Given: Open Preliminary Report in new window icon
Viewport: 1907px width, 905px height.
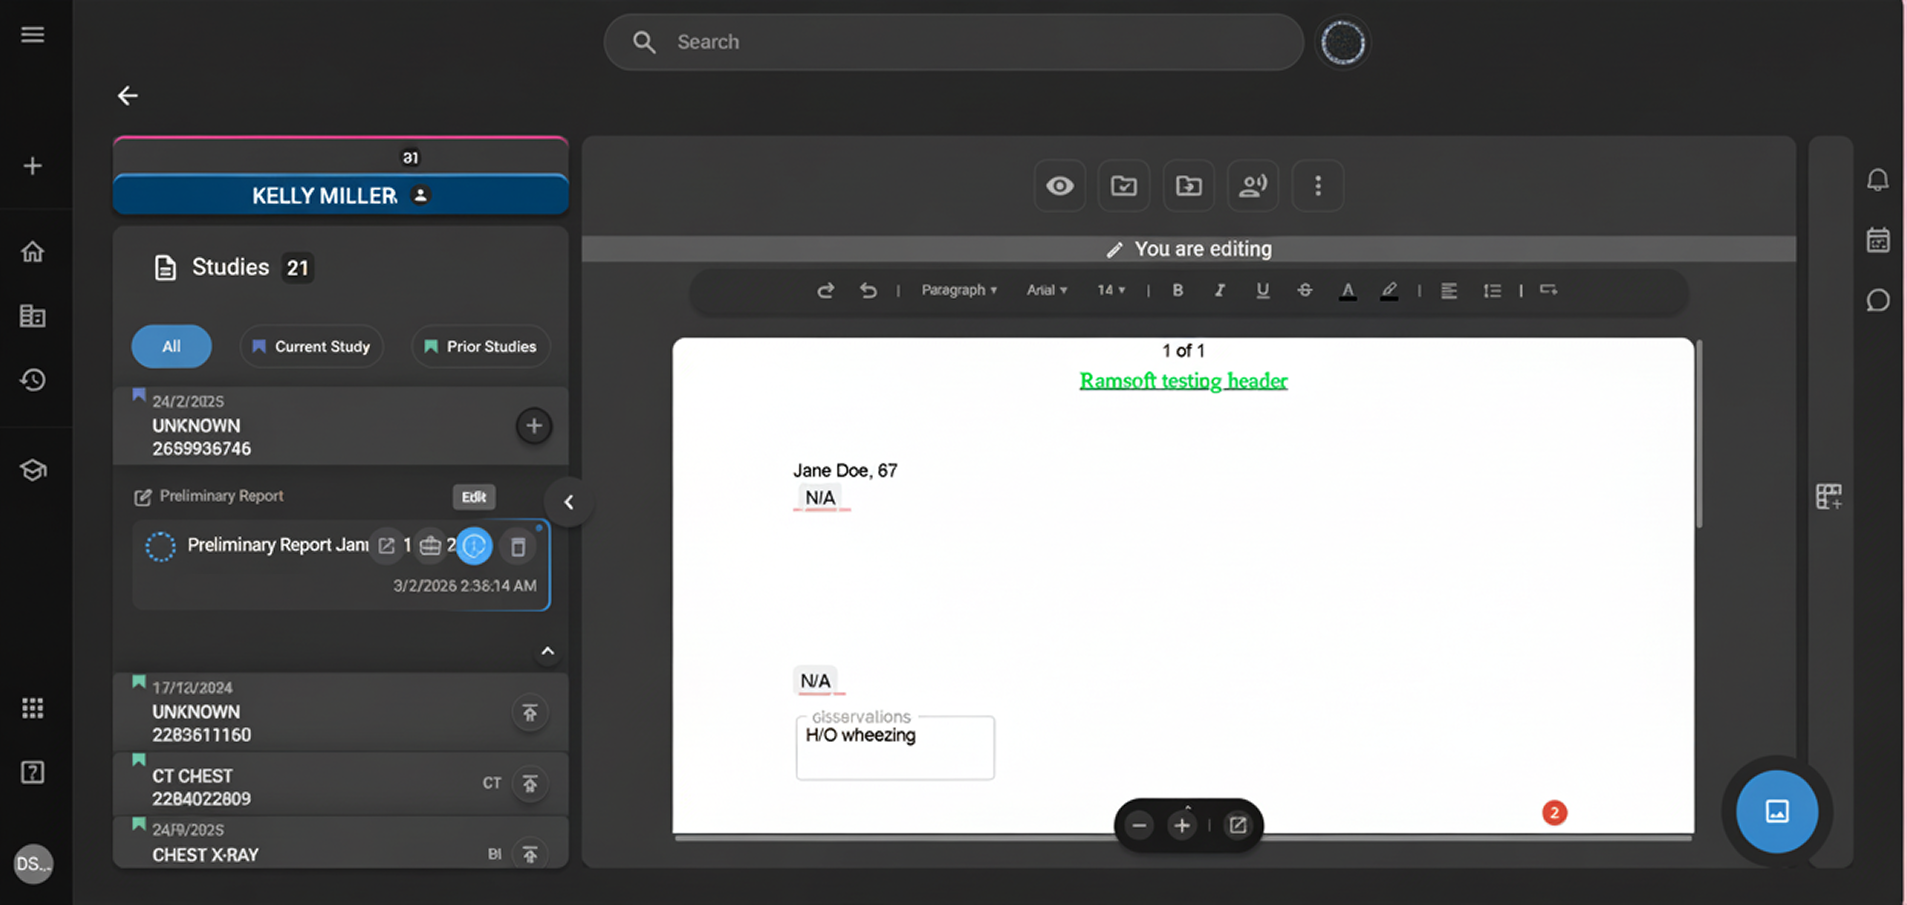Looking at the screenshot, I should coord(387,545).
